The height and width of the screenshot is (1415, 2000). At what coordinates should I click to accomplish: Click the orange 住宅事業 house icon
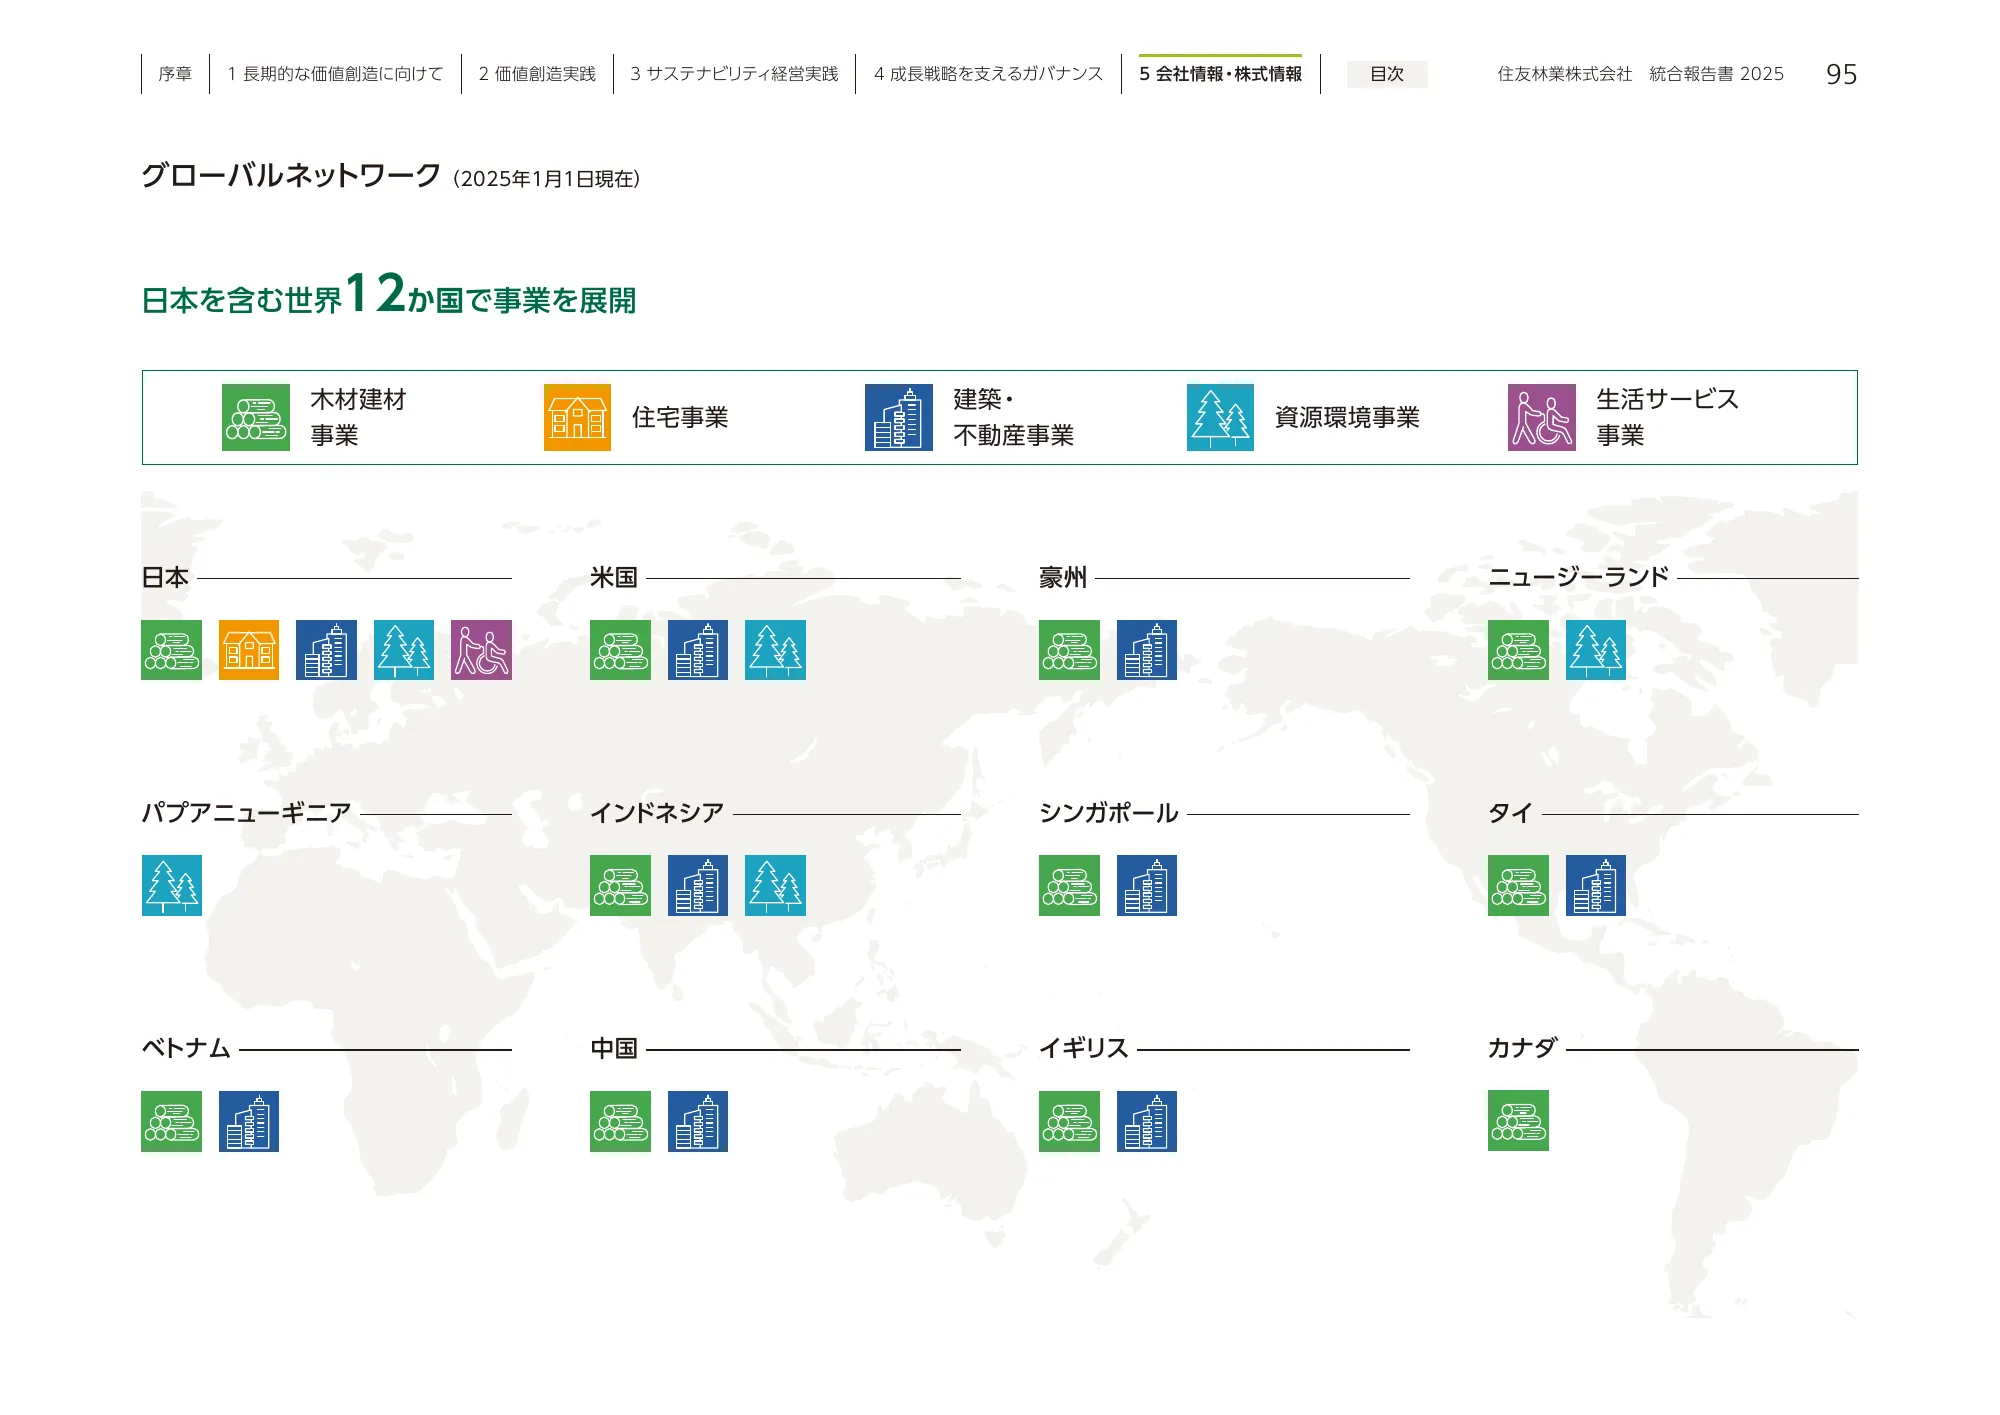pyautogui.click(x=577, y=418)
